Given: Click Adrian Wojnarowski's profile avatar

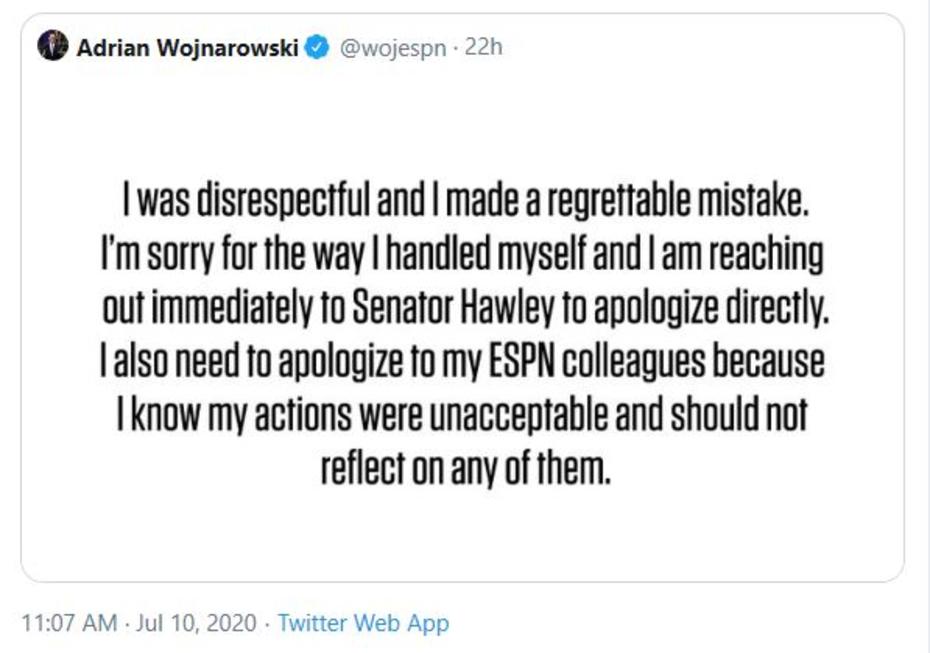Looking at the screenshot, I should coord(52,47).
